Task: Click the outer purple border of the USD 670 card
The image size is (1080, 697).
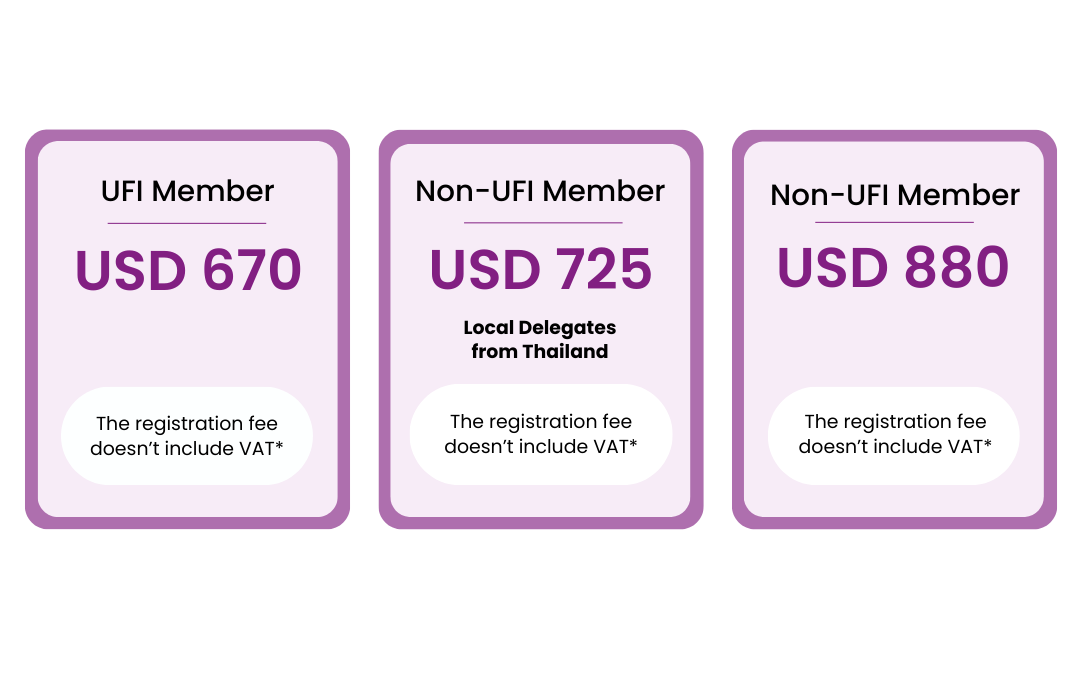Action: (x=31, y=330)
